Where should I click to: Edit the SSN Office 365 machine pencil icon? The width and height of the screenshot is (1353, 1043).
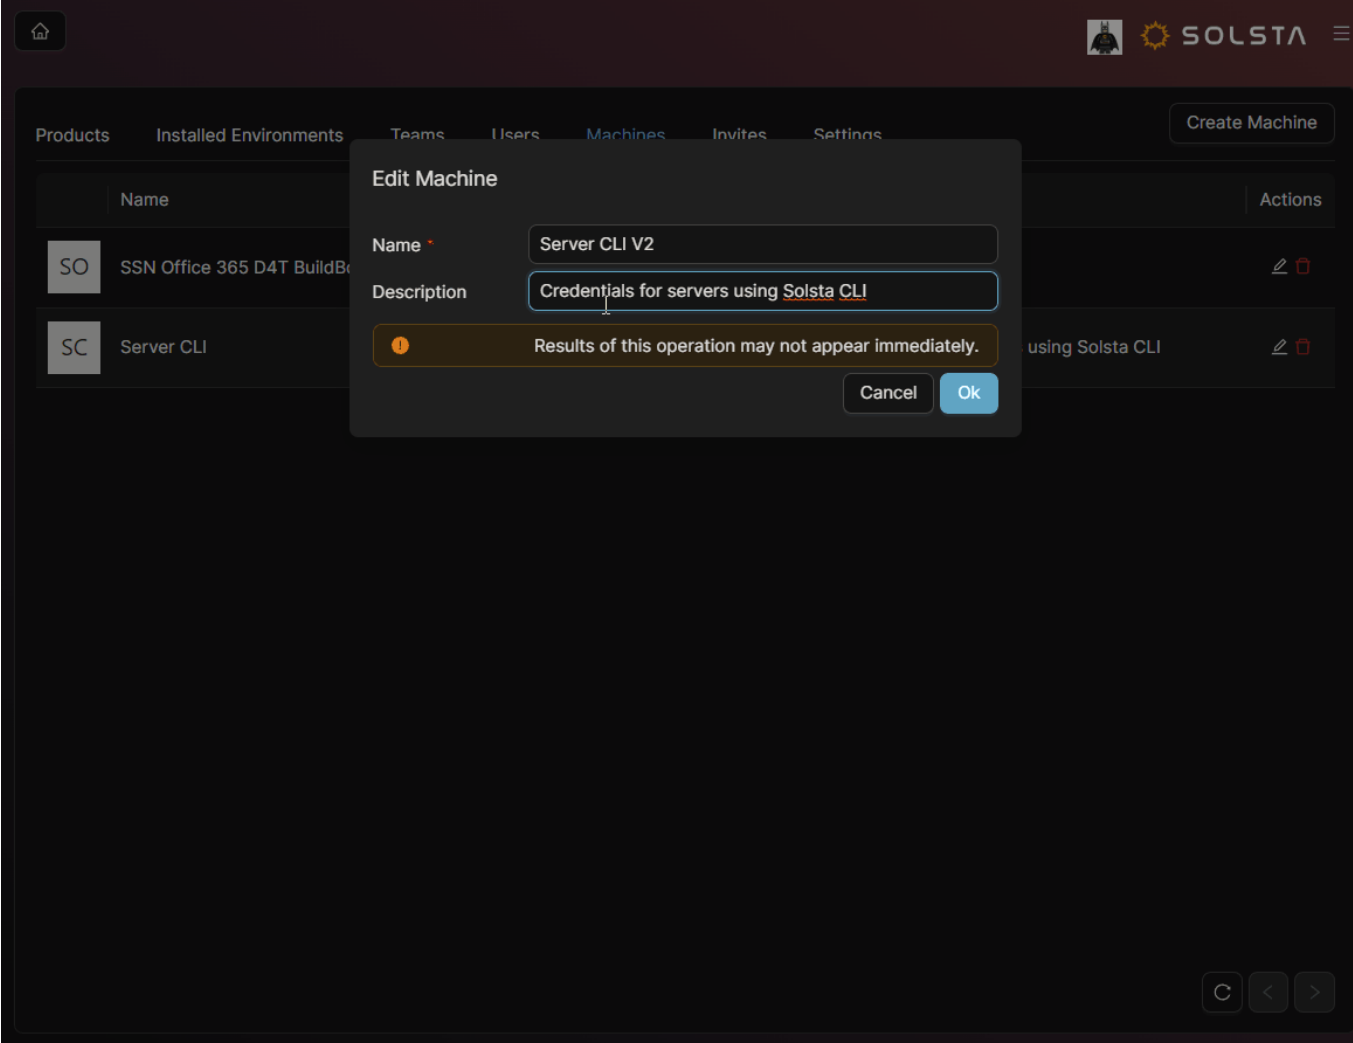pyautogui.click(x=1279, y=266)
